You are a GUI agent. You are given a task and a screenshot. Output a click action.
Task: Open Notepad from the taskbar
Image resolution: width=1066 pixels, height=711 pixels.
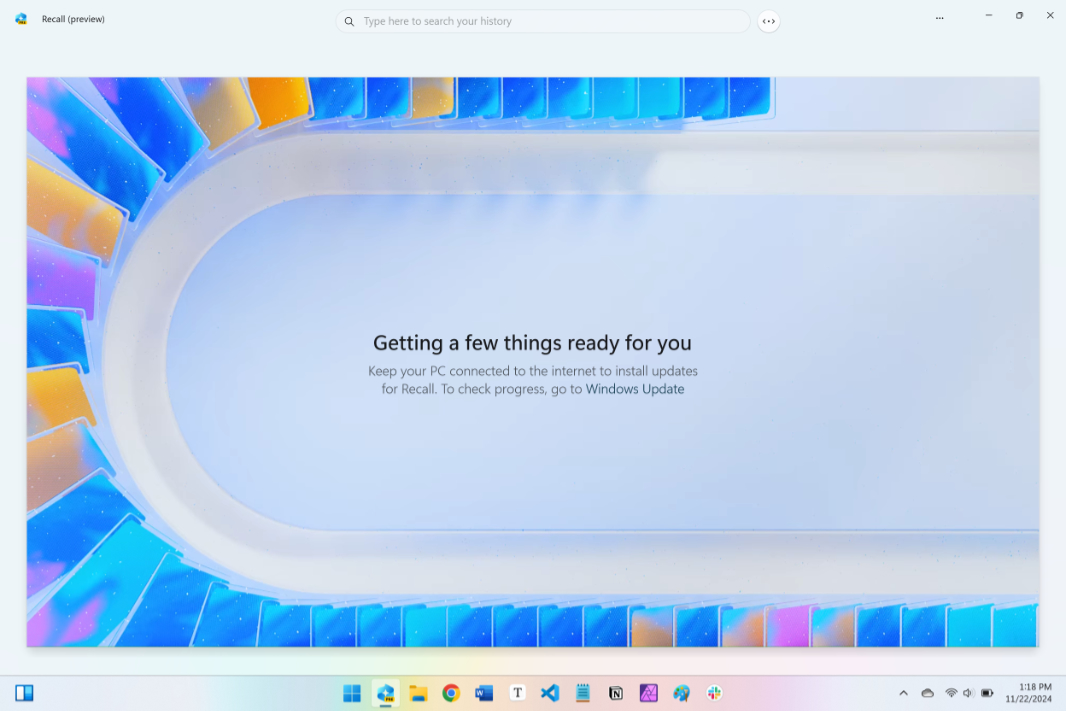click(583, 693)
